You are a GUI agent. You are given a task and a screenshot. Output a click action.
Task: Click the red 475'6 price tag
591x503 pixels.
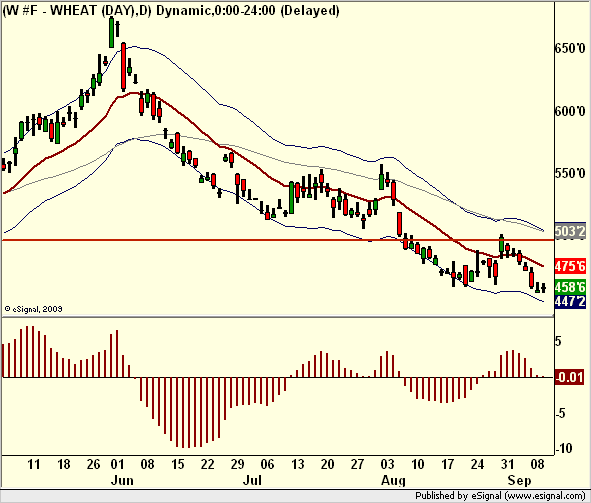[x=571, y=266]
